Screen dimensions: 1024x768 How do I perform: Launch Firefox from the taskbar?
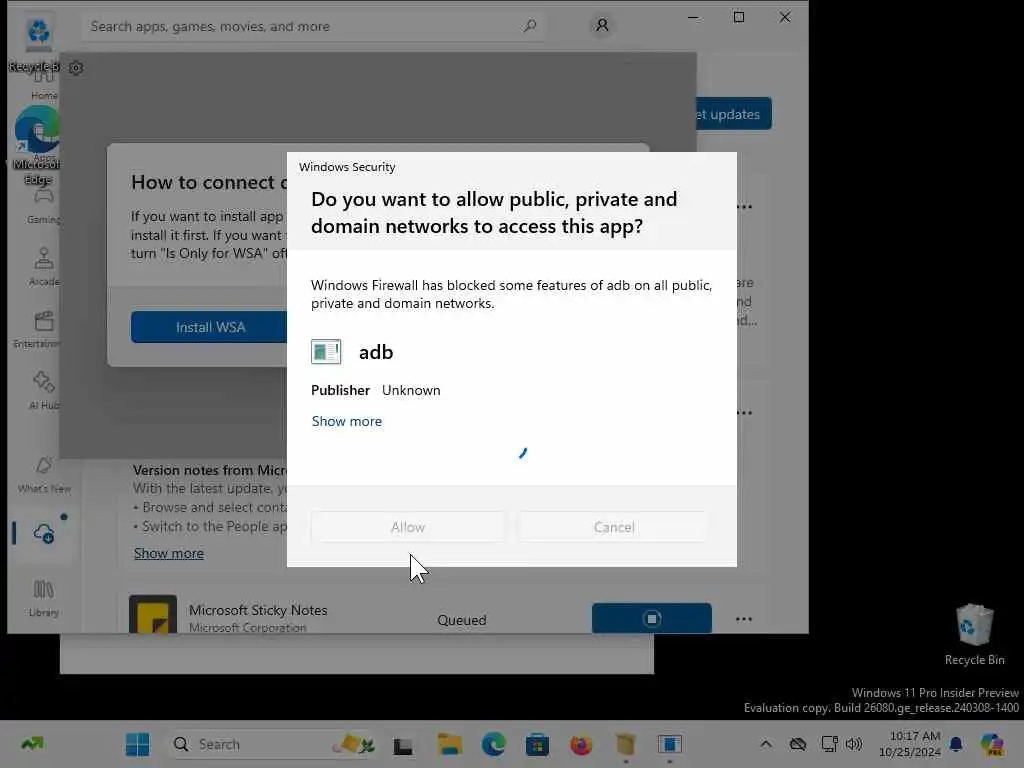pyautogui.click(x=581, y=744)
